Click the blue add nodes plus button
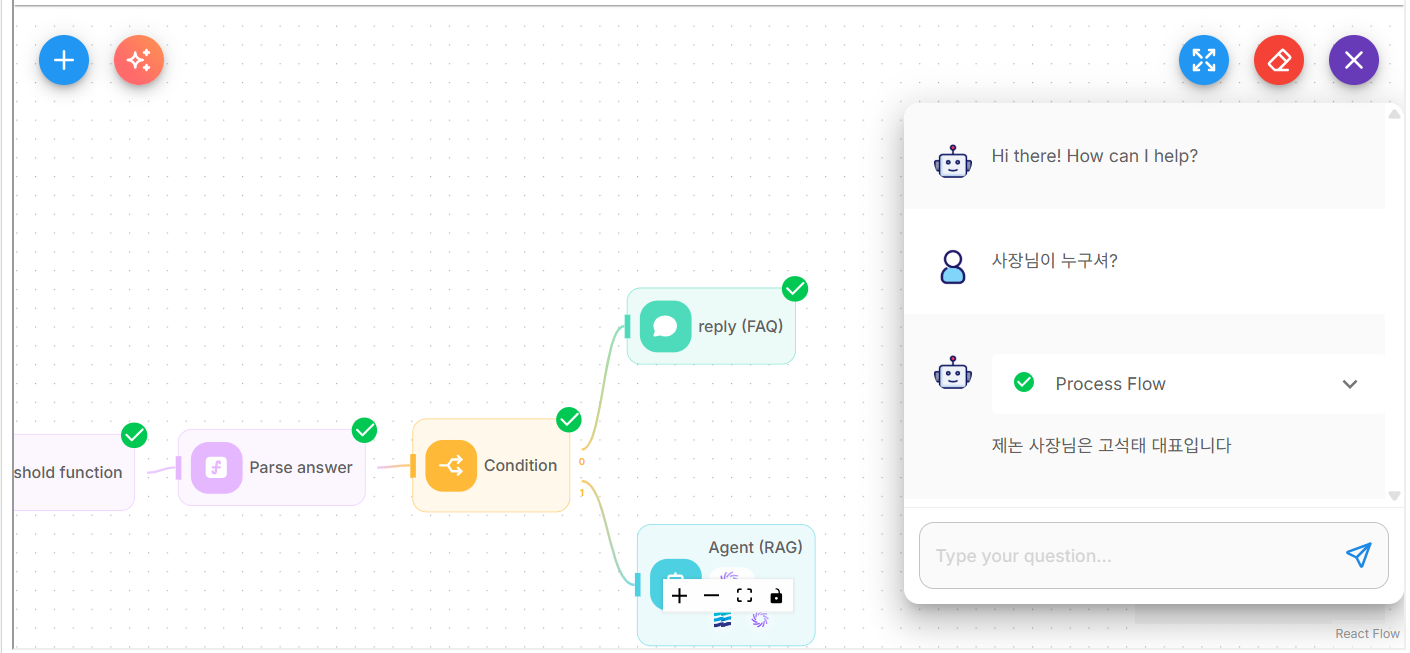The height and width of the screenshot is (653, 1410). (x=64, y=60)
